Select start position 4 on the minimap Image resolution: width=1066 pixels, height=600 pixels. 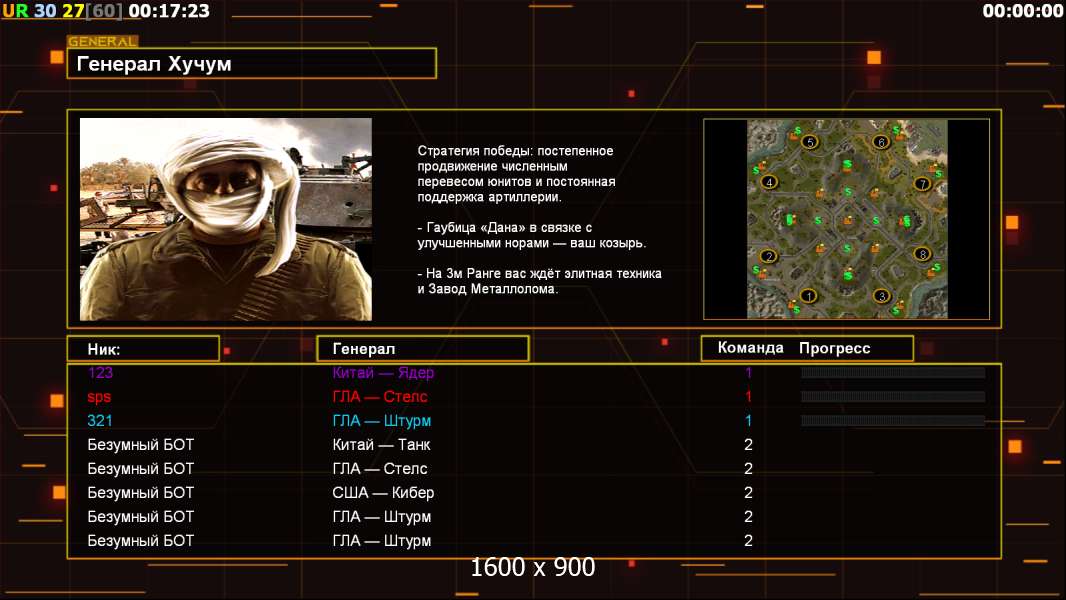click(768, 182)
